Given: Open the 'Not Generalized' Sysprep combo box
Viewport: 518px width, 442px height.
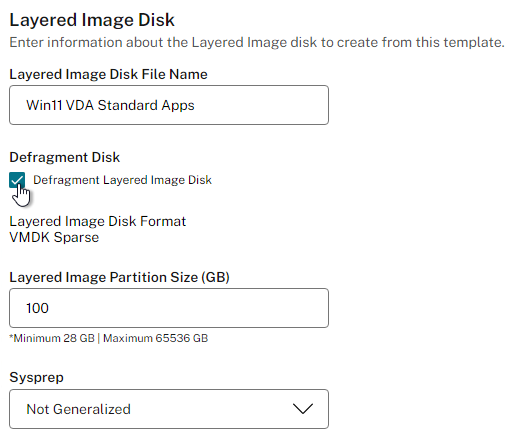Looking at the screenshot, I should pyautogui.click(x=169, y=409).
